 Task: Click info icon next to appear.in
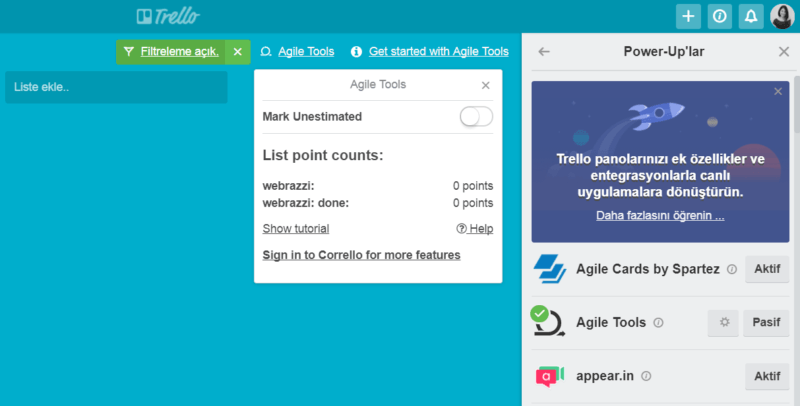pyautogui.click(x=646, y=377)
